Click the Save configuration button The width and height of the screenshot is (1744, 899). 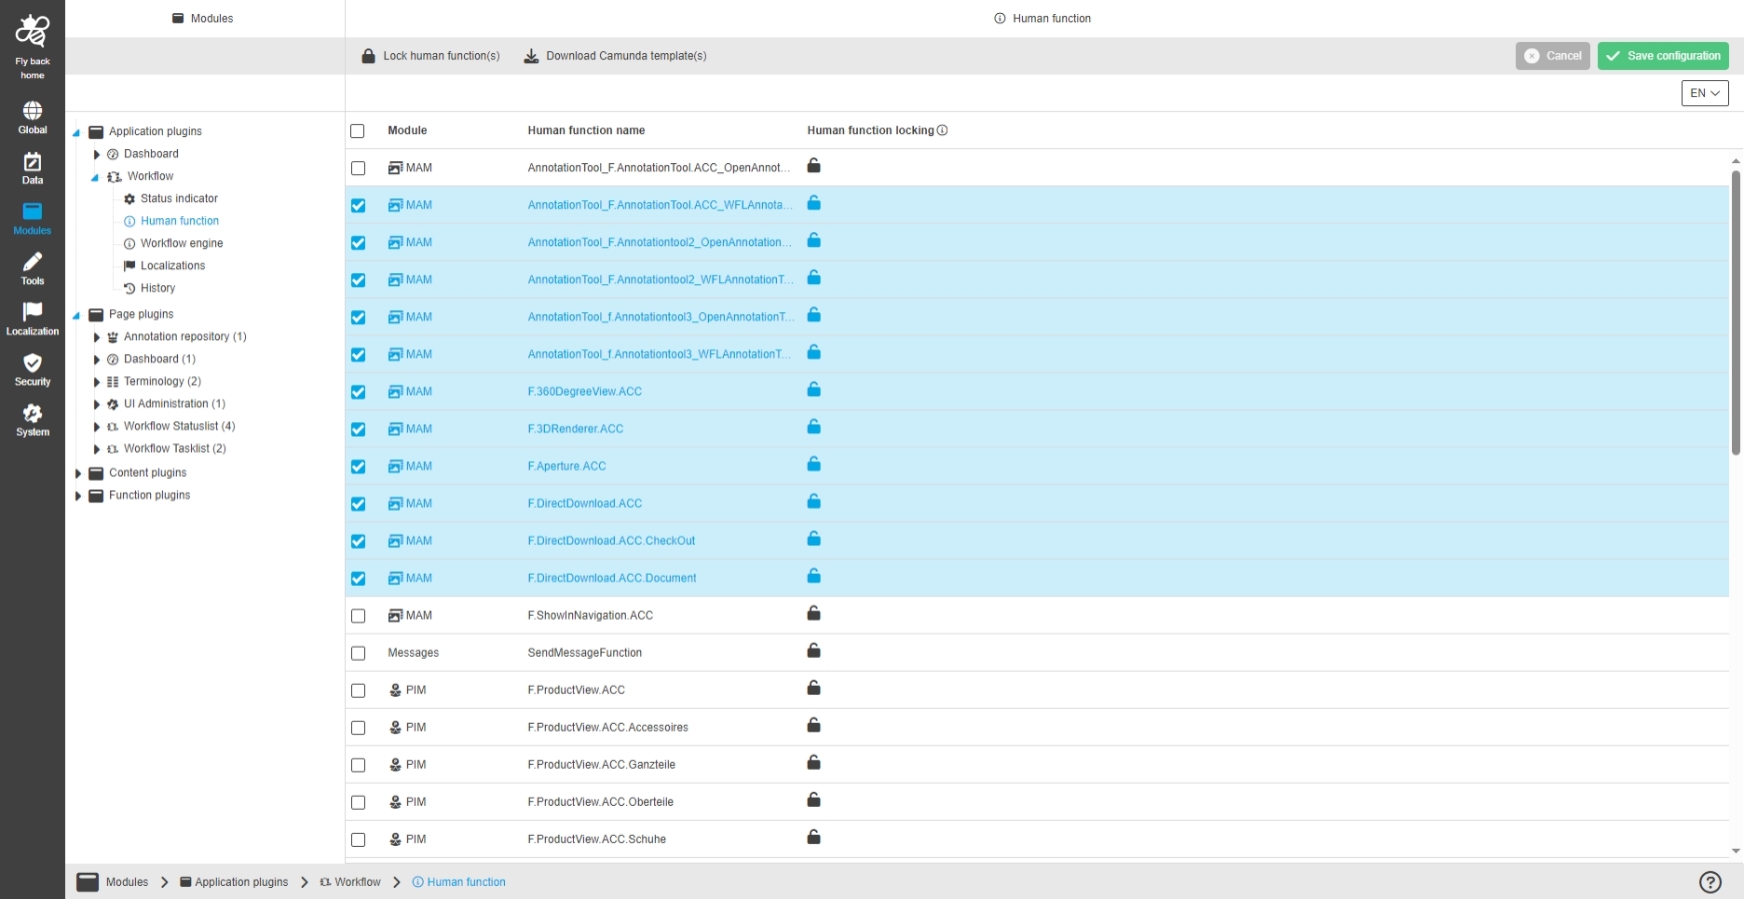[1662, 56]
